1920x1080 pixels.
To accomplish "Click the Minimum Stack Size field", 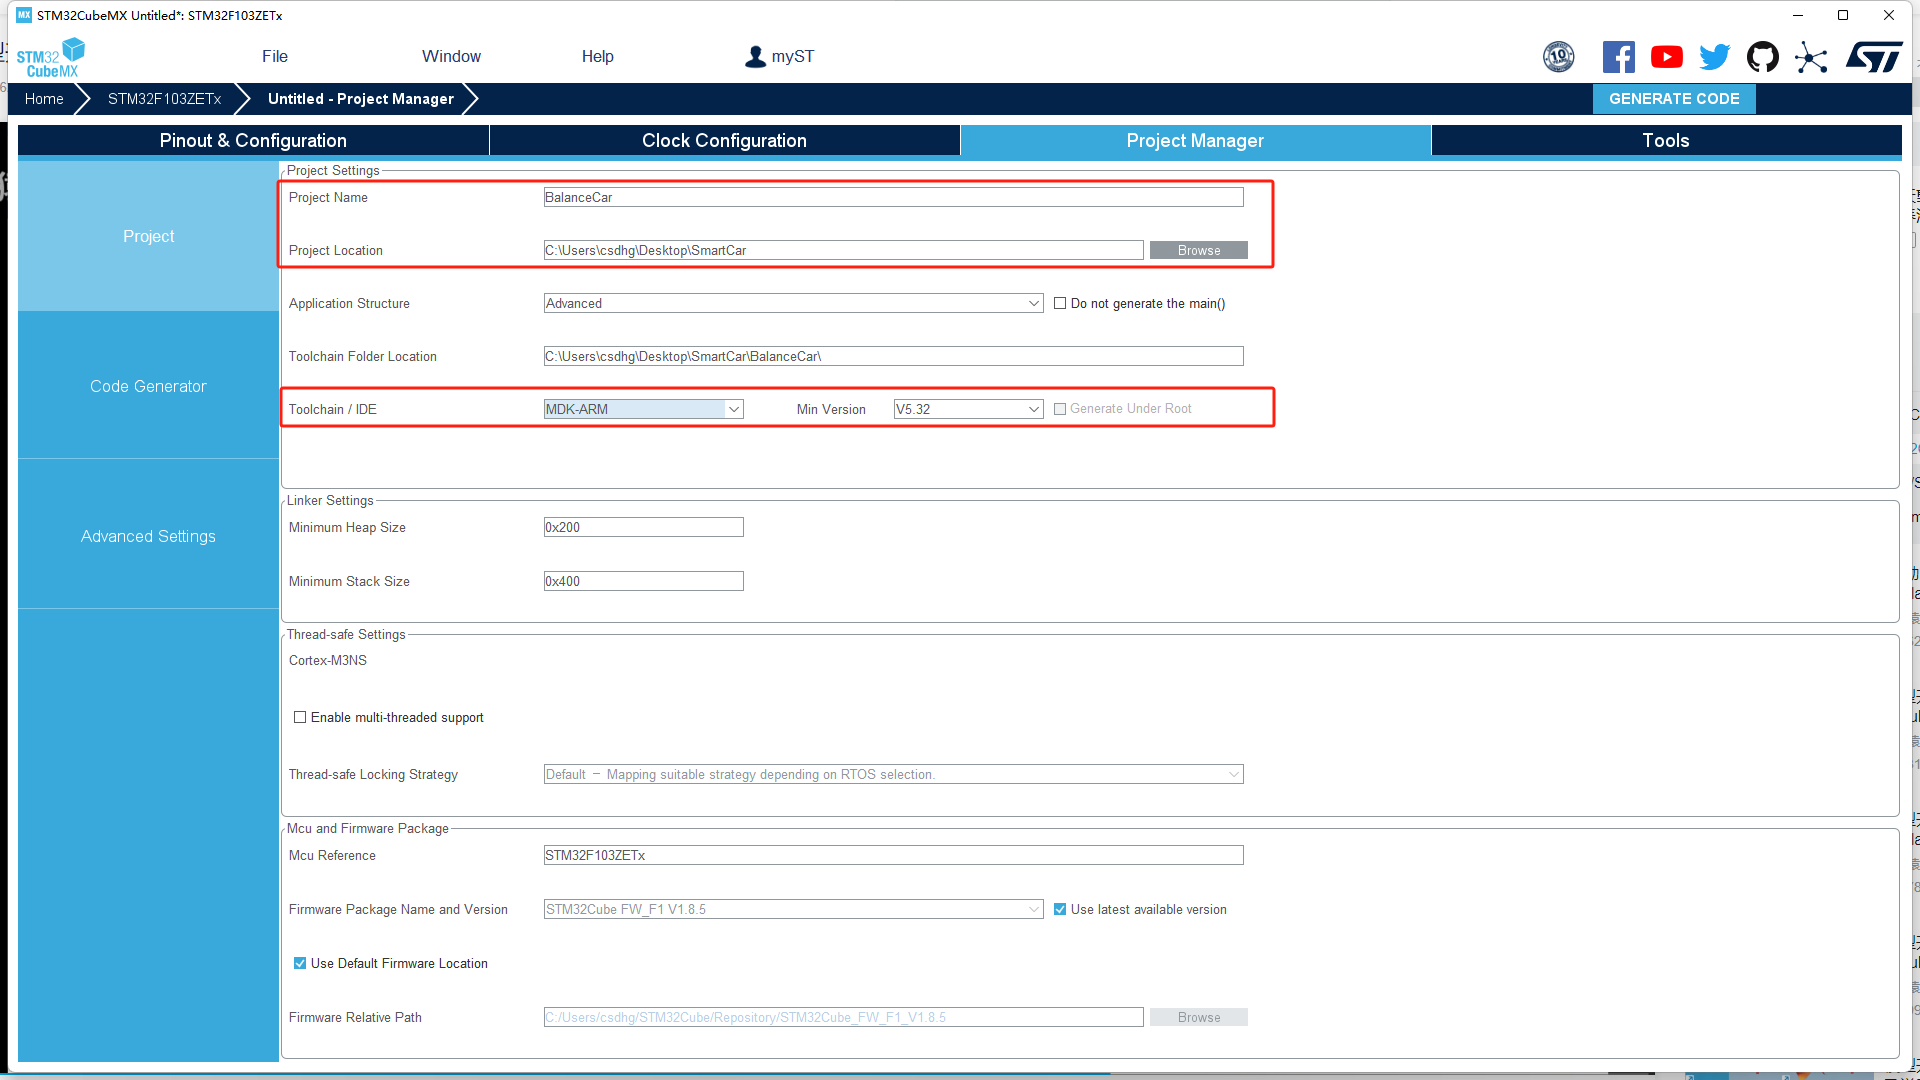I will [643, 582].
